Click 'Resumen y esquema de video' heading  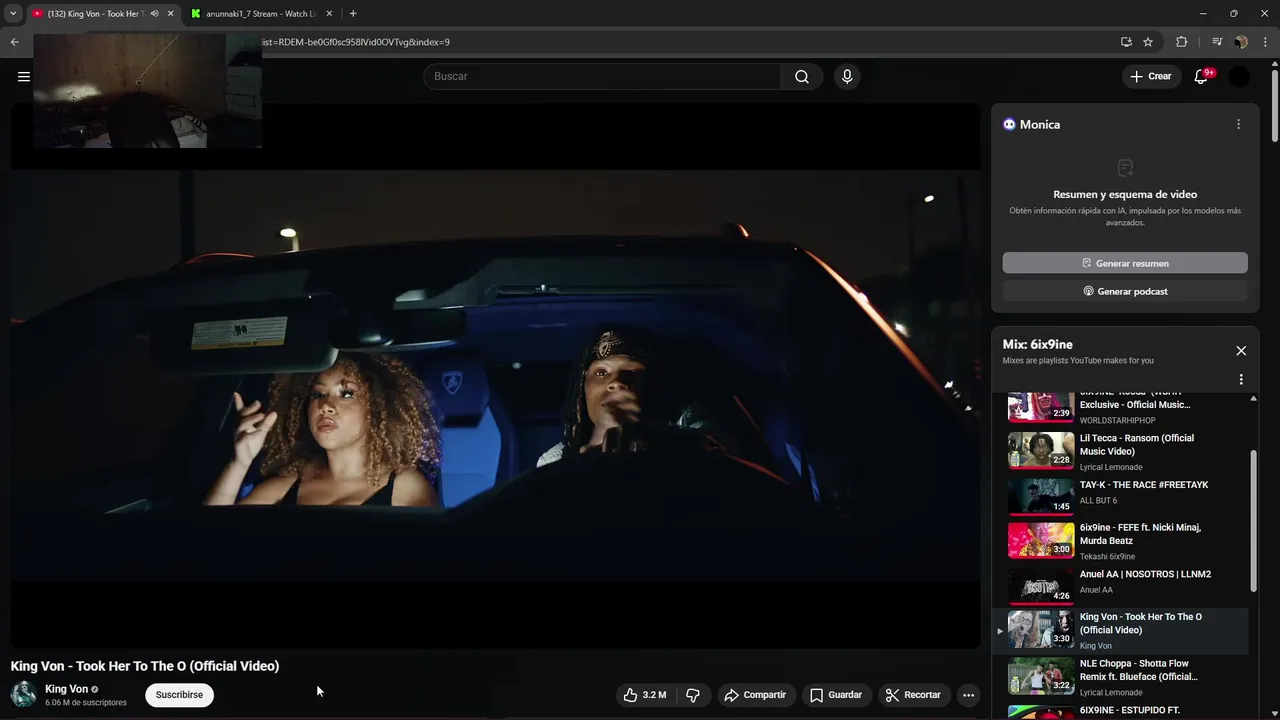pyautogui.click(x=1125, y=195)
